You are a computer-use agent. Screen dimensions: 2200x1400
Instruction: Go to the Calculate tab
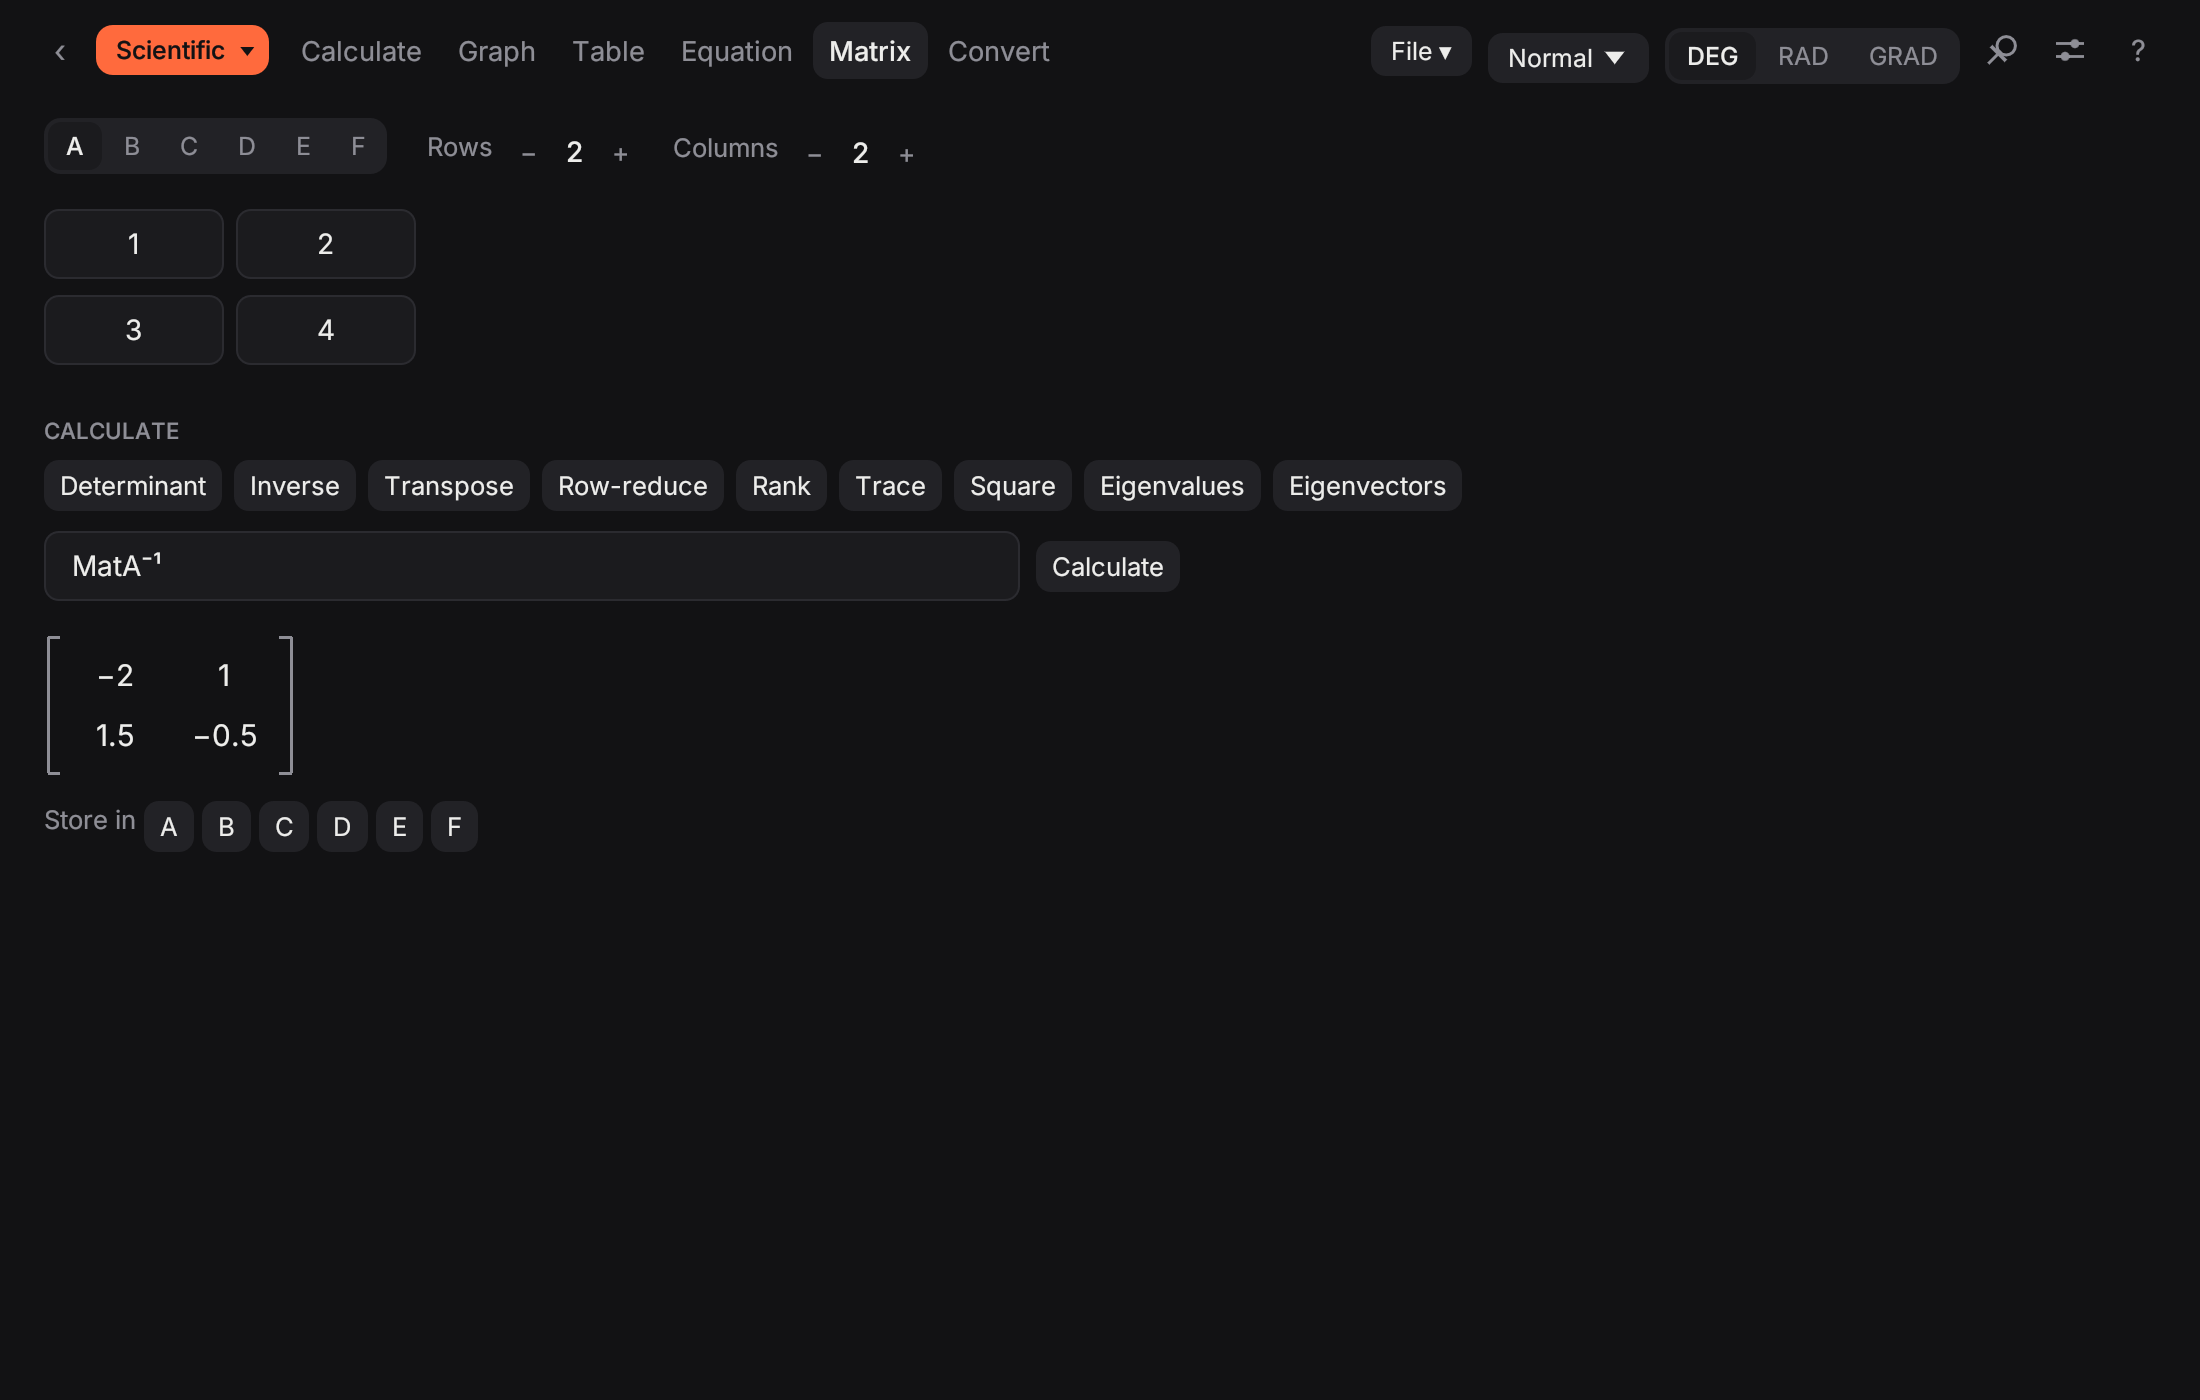tap(361, 51)
